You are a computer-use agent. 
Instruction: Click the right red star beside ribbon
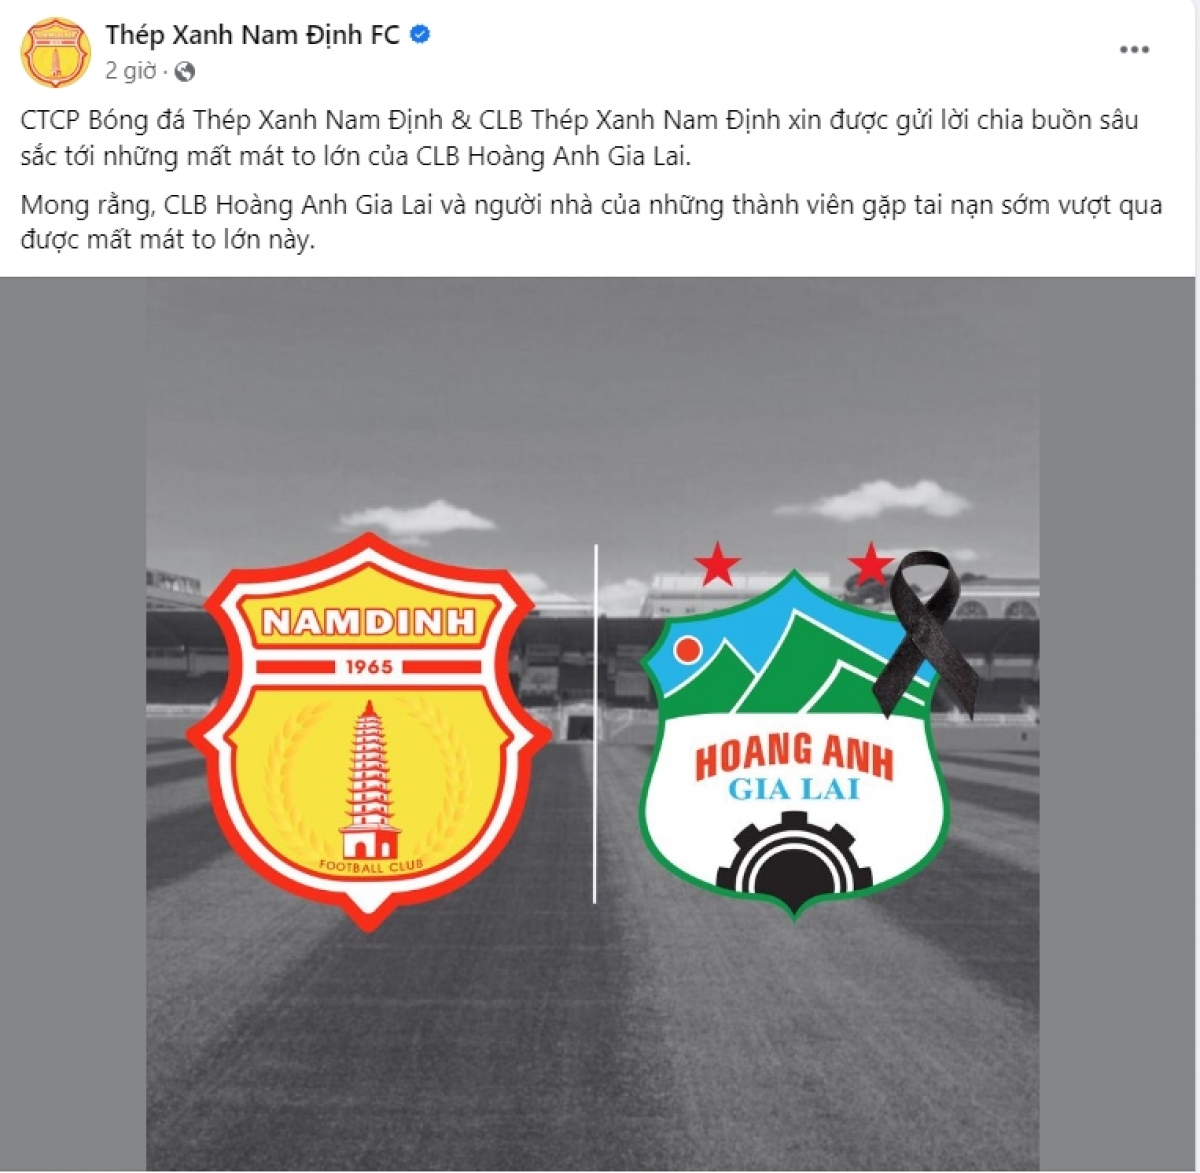pyautogui.click(x=870, y=565)
